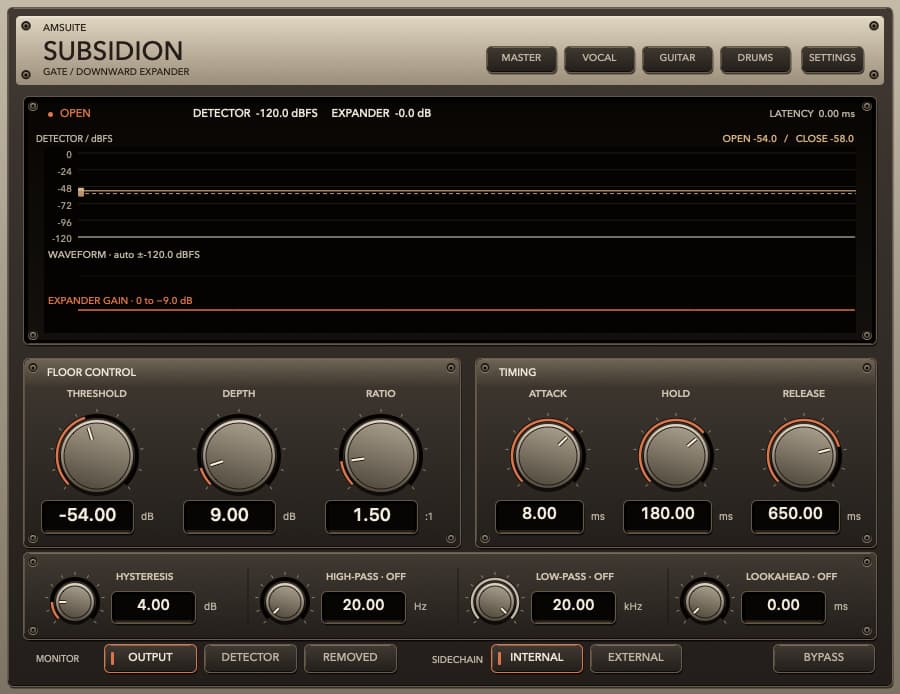Image resolution: width=900 pixels, height=694 pixels.
Task: Load the VOCAL preset
Action: pyautogui.click(x=599, y=59)
